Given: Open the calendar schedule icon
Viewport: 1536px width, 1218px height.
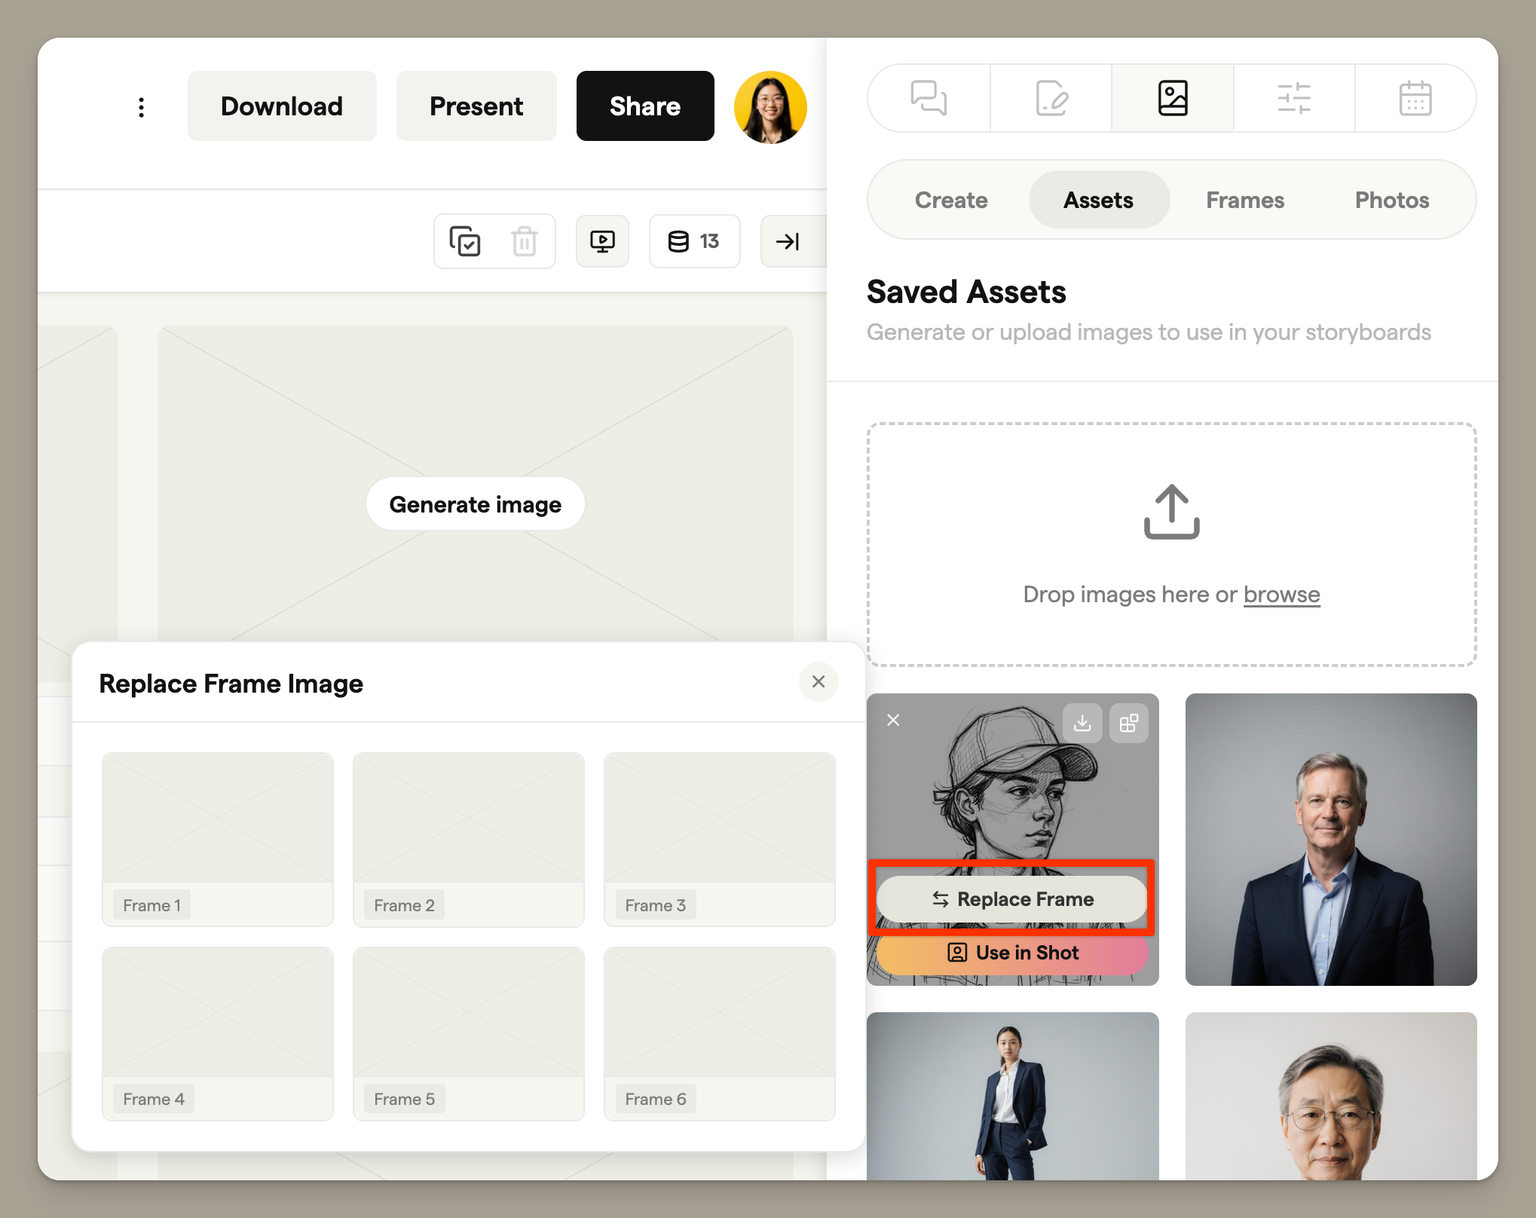Looking at the screenshot, I should [1415, 98].
